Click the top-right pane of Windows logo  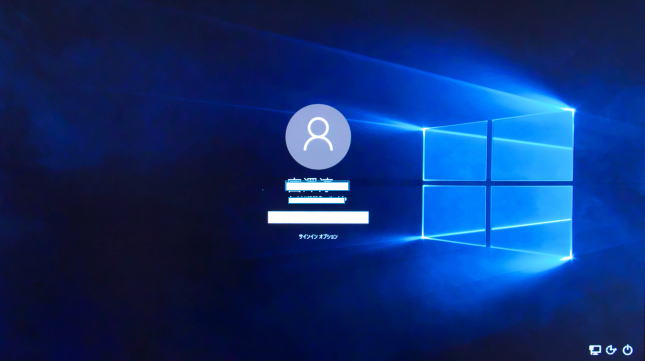tap(532, 146)
